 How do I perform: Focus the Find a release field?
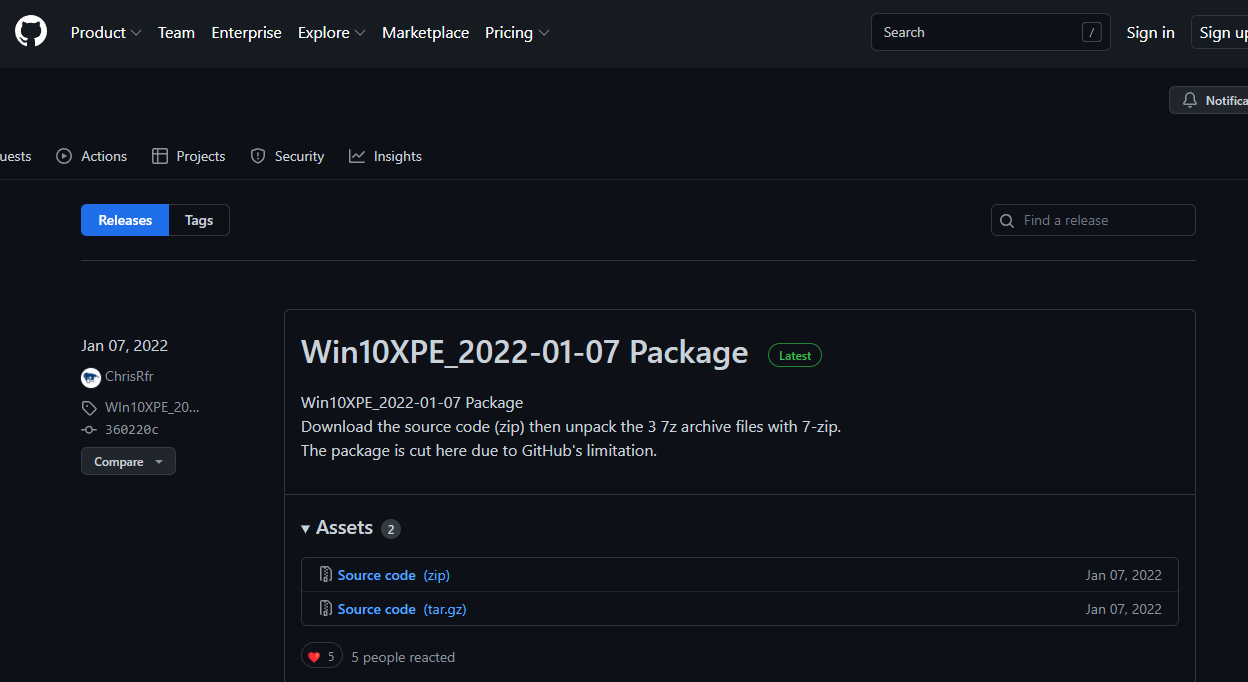pos(1093,220)
